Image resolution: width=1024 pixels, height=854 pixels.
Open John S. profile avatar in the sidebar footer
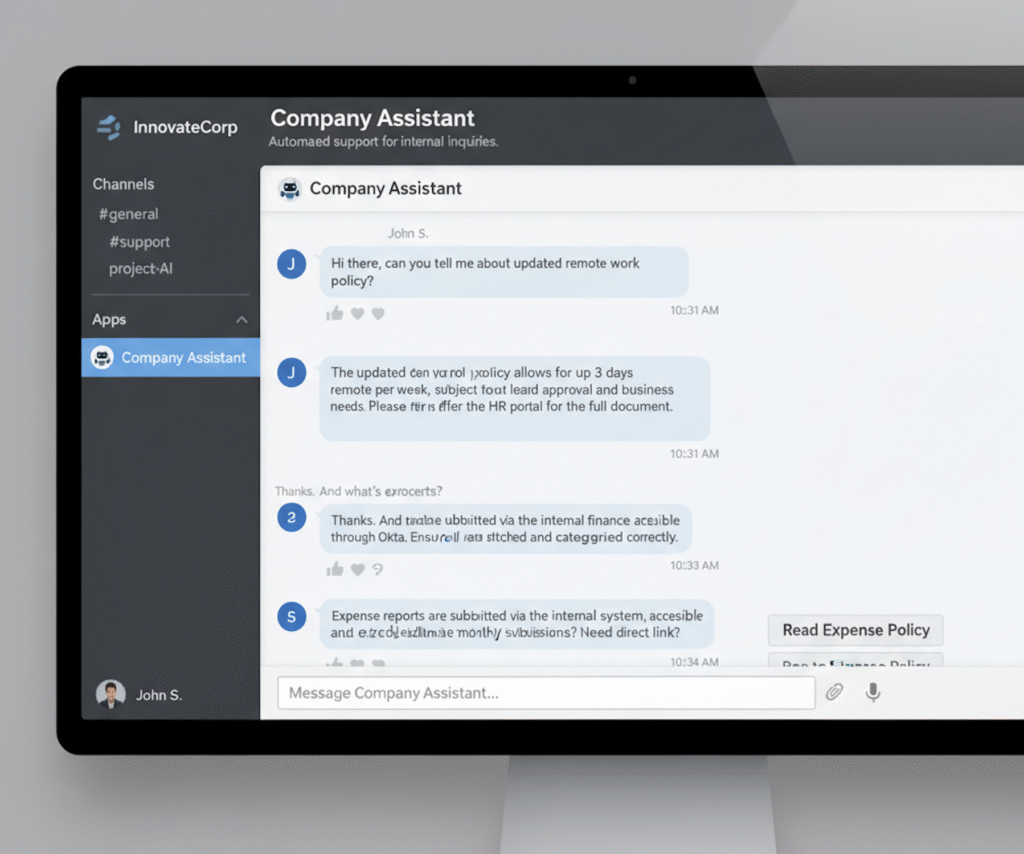(x=110, y=694)
